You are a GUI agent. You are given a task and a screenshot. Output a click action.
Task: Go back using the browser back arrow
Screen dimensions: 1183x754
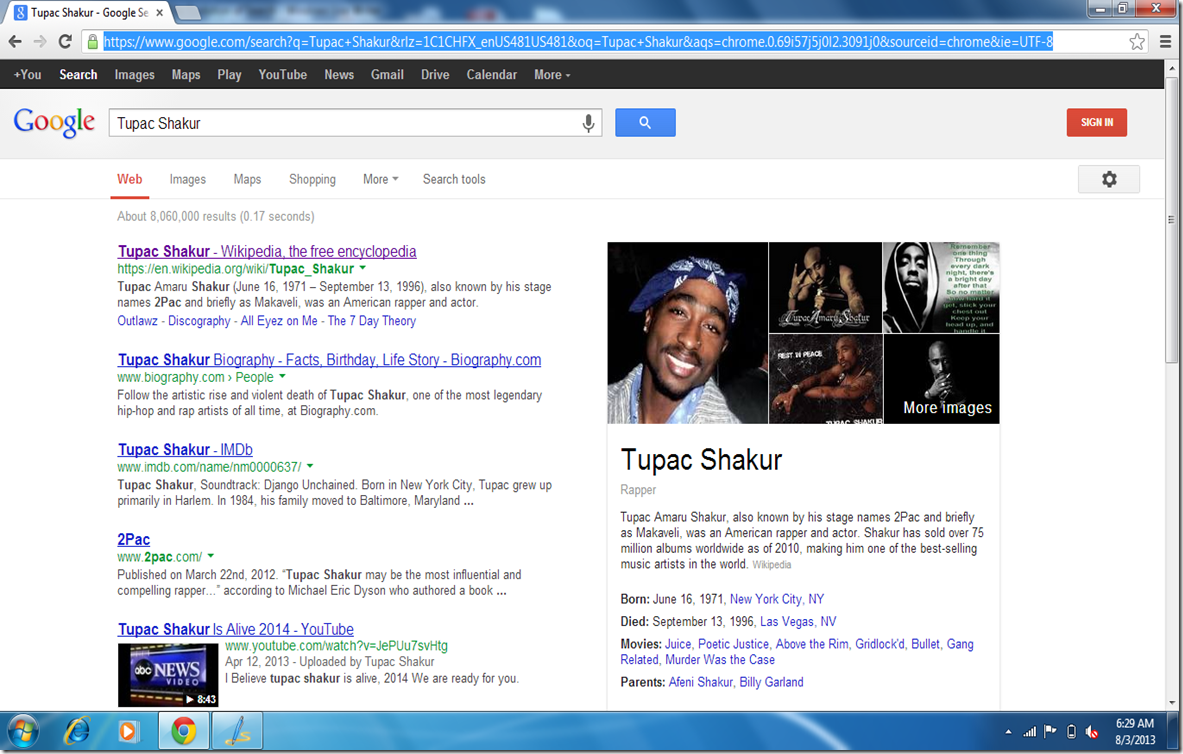pos(15,42)
